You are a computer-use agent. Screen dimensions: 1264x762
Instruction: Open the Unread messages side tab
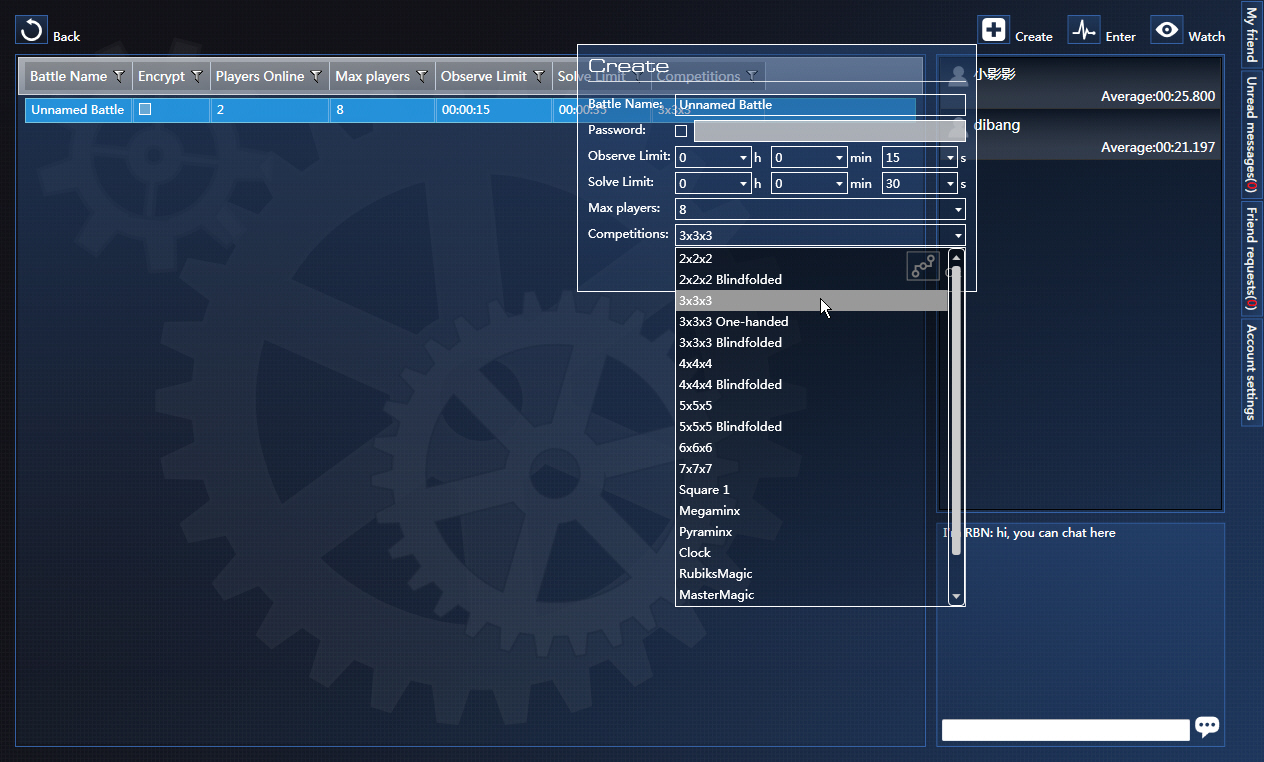point(1251,134)
